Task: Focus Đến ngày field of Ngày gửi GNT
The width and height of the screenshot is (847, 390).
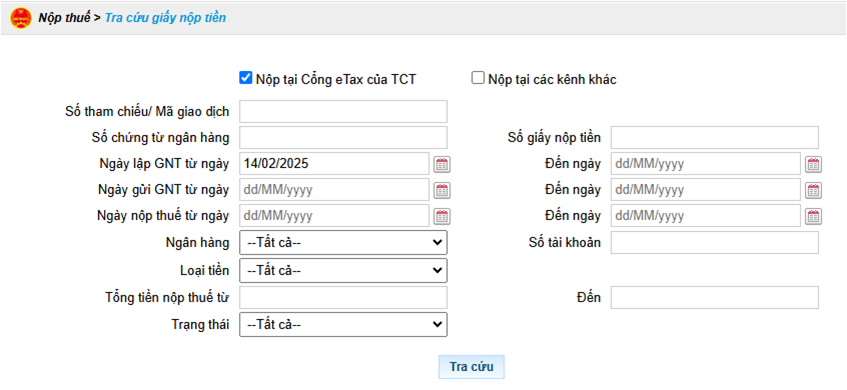Action: click(705, 190)
